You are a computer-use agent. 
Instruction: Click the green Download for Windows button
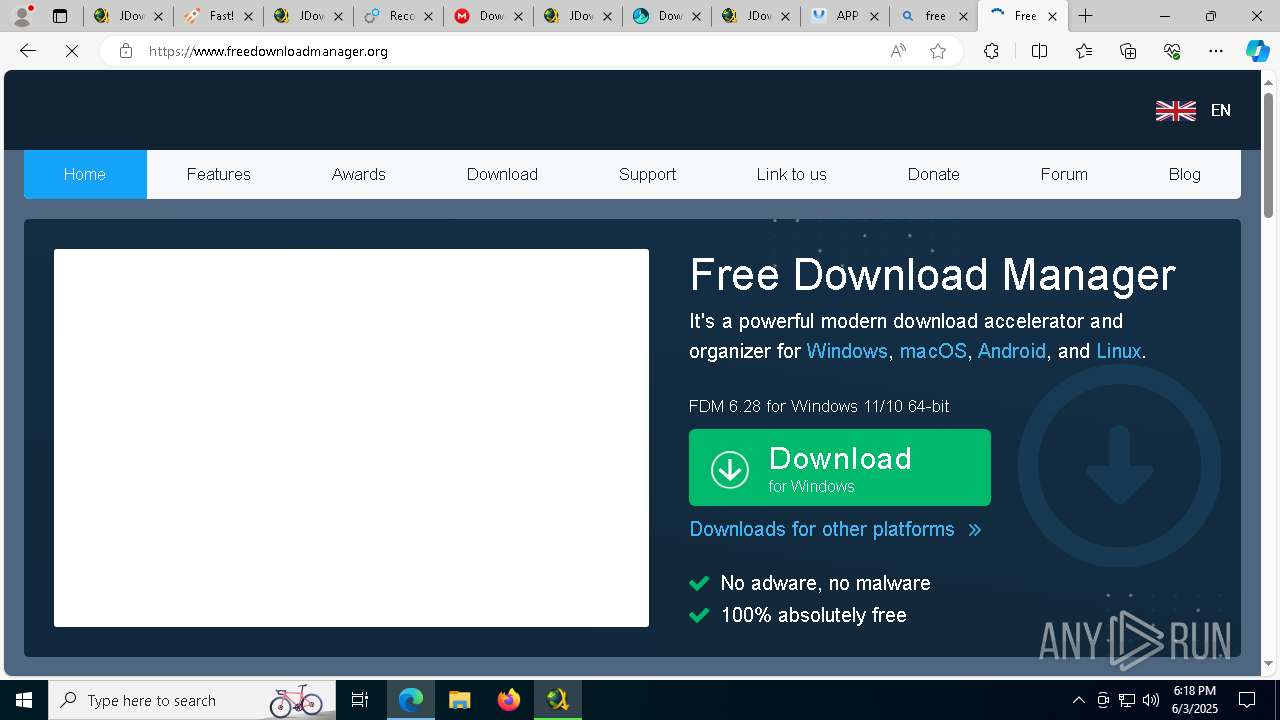point(840,468)
